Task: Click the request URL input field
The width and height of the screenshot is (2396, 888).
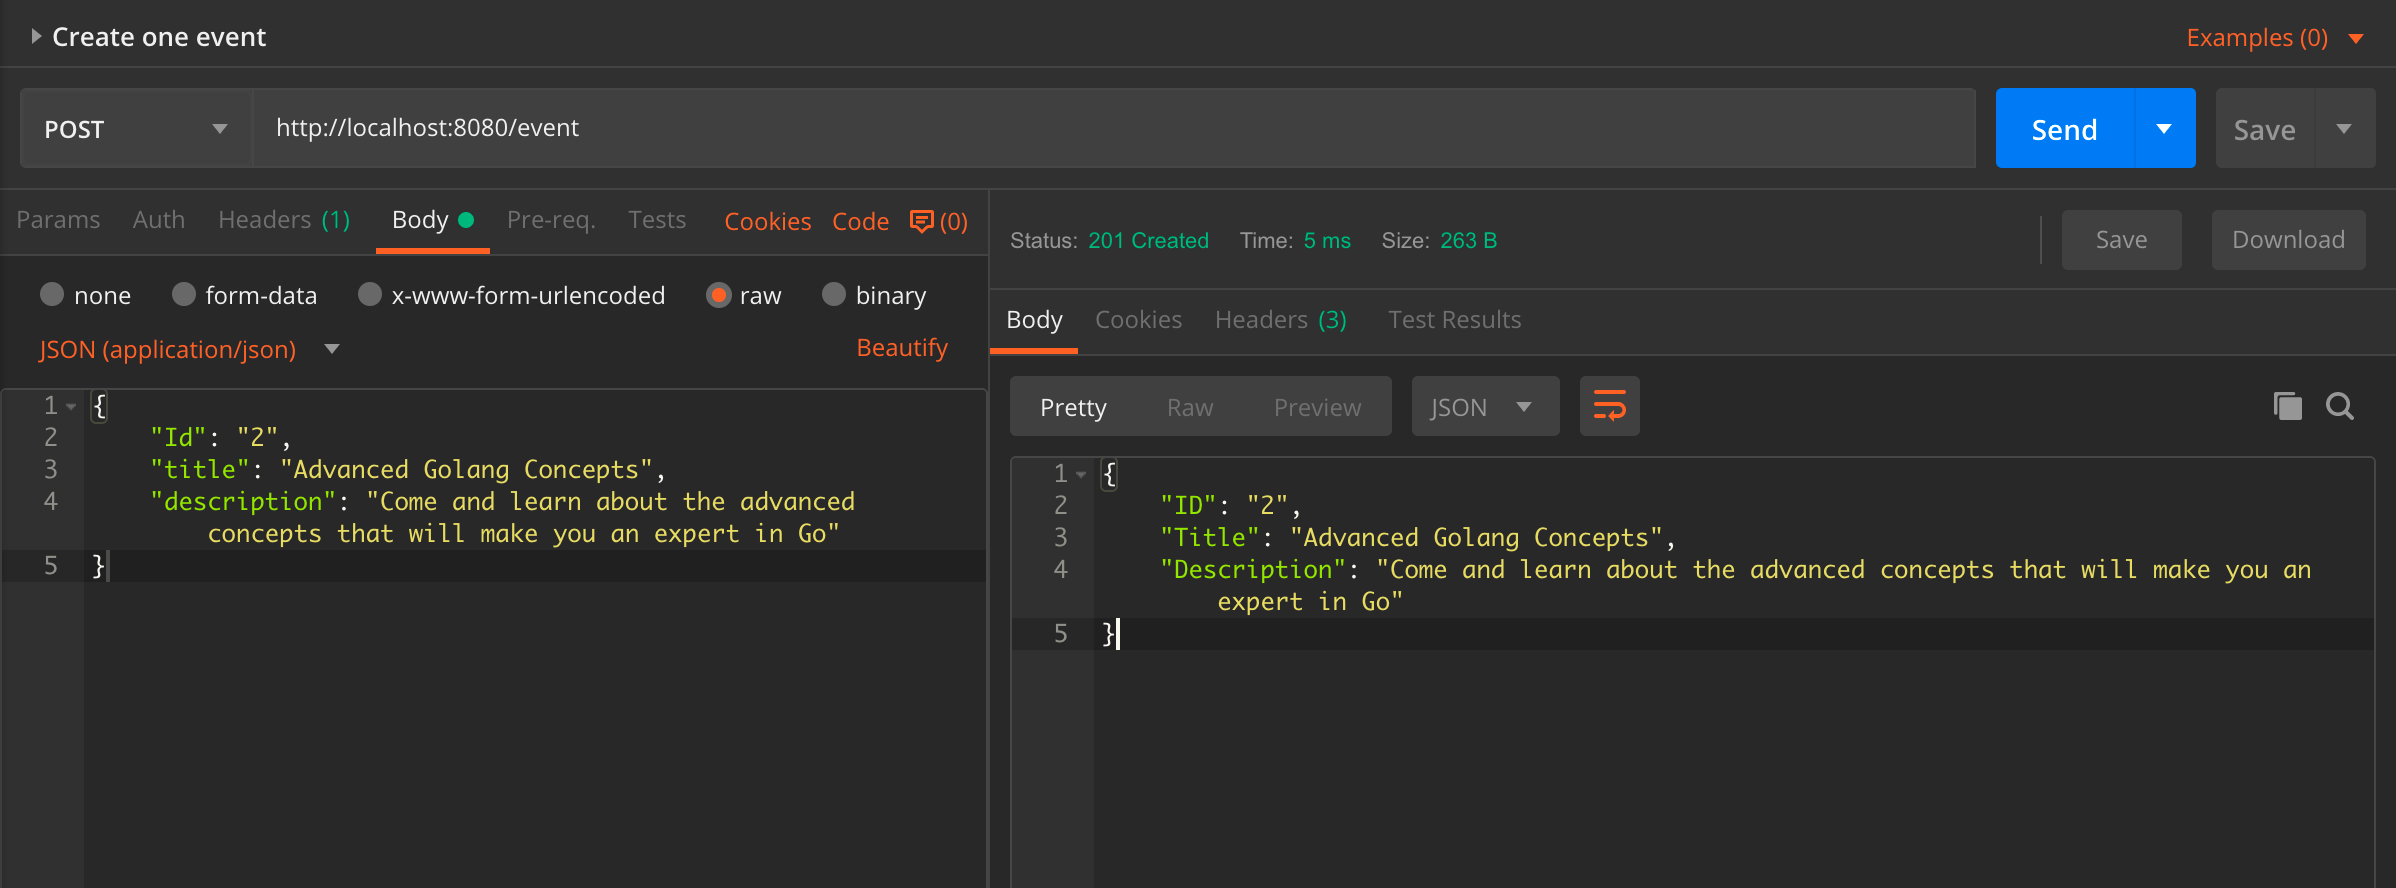Action: pyautogui.click(x=1110, y=128)
